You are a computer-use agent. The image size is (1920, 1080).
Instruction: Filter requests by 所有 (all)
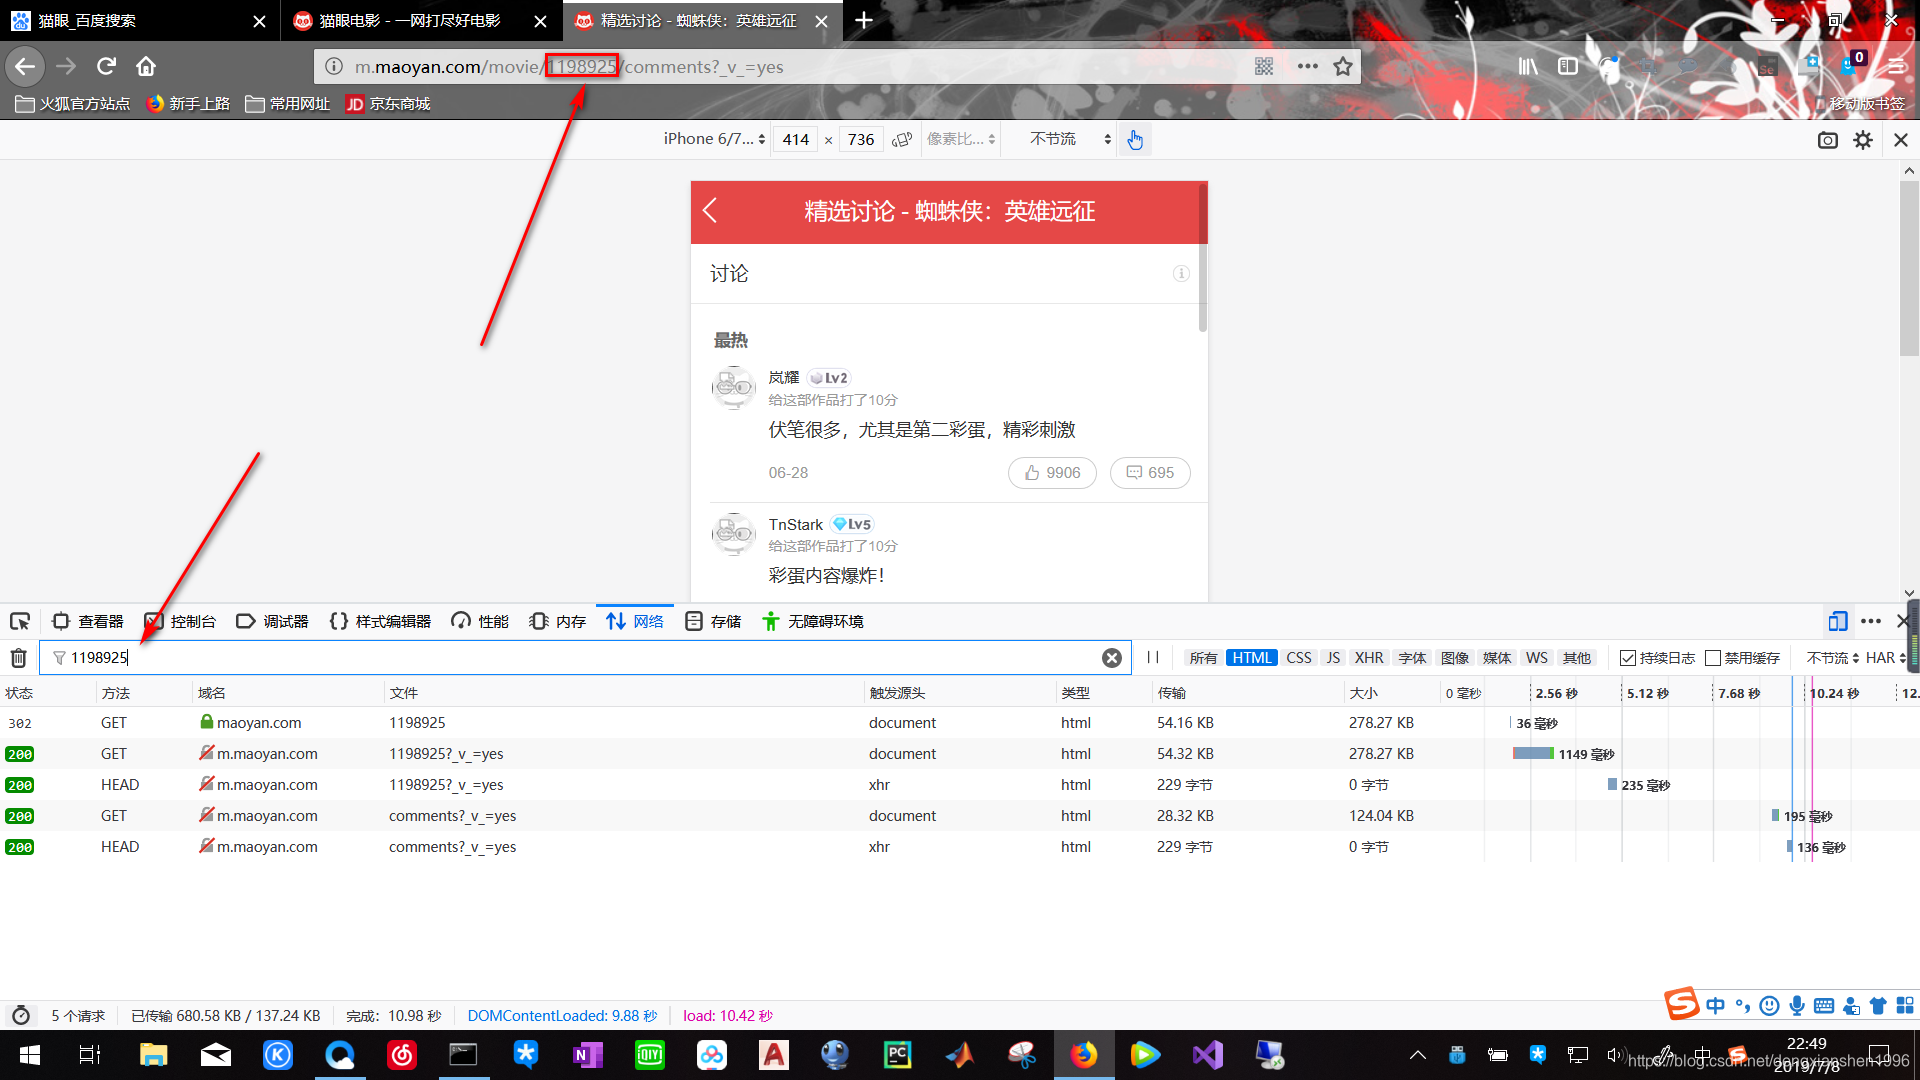point(1203,658)
